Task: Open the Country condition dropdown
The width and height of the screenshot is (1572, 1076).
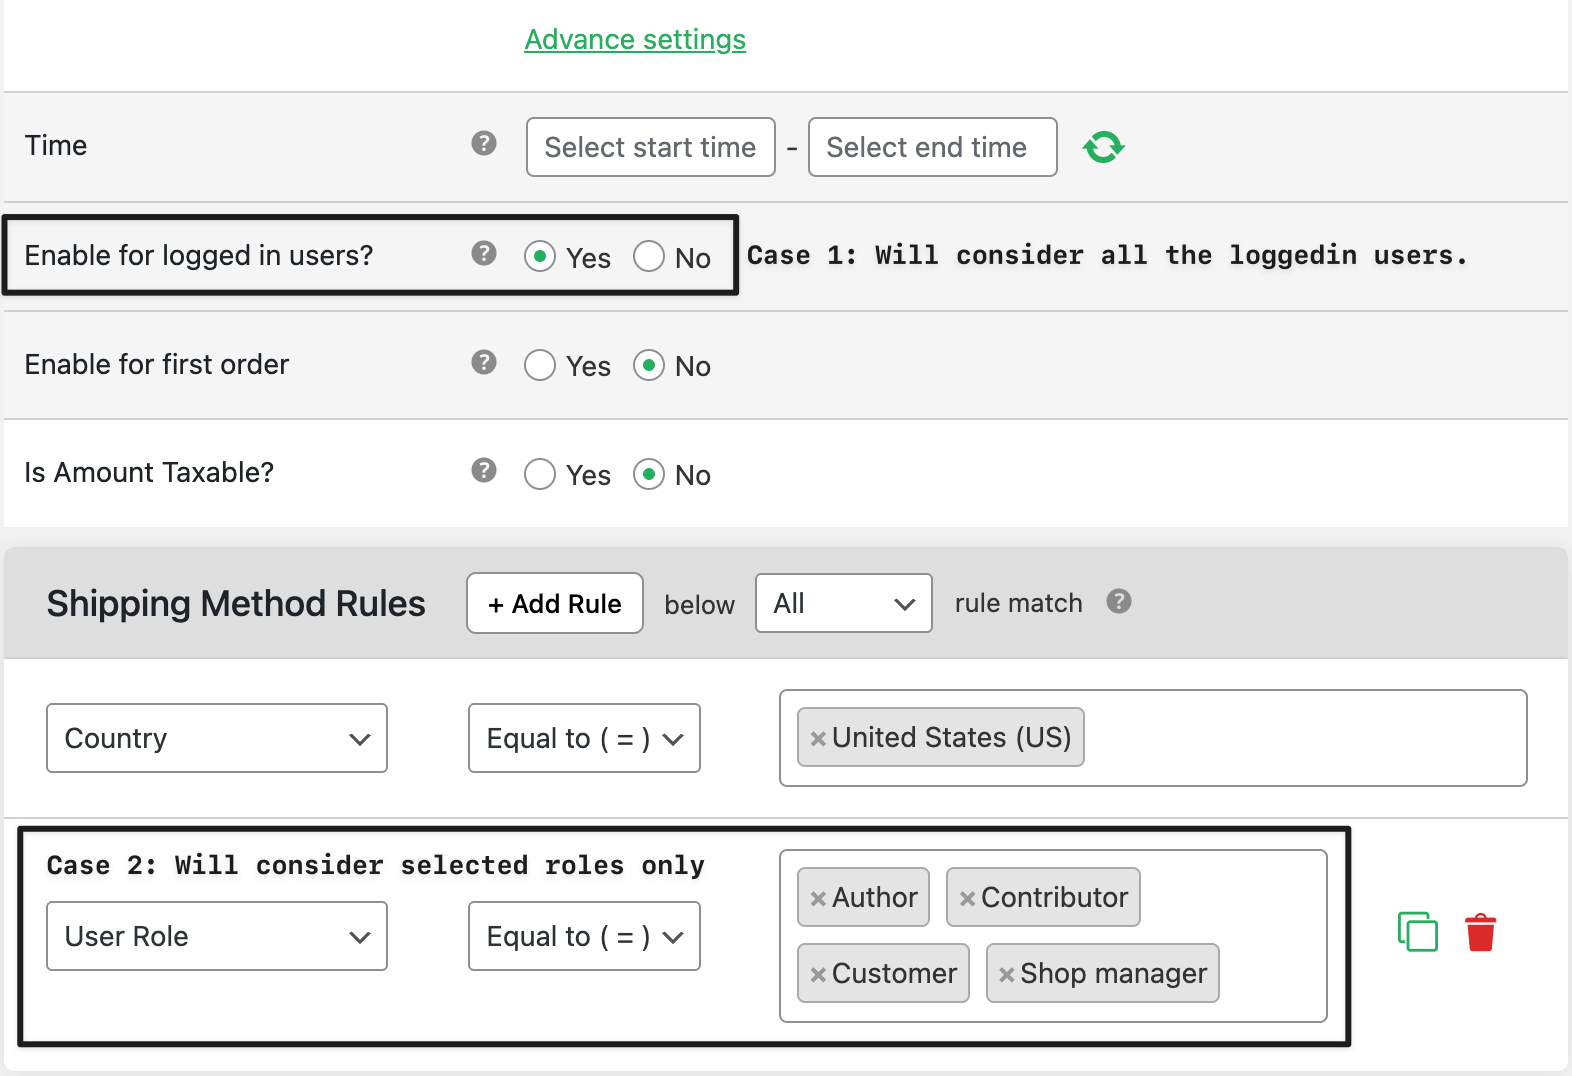Action: point(217,738)
